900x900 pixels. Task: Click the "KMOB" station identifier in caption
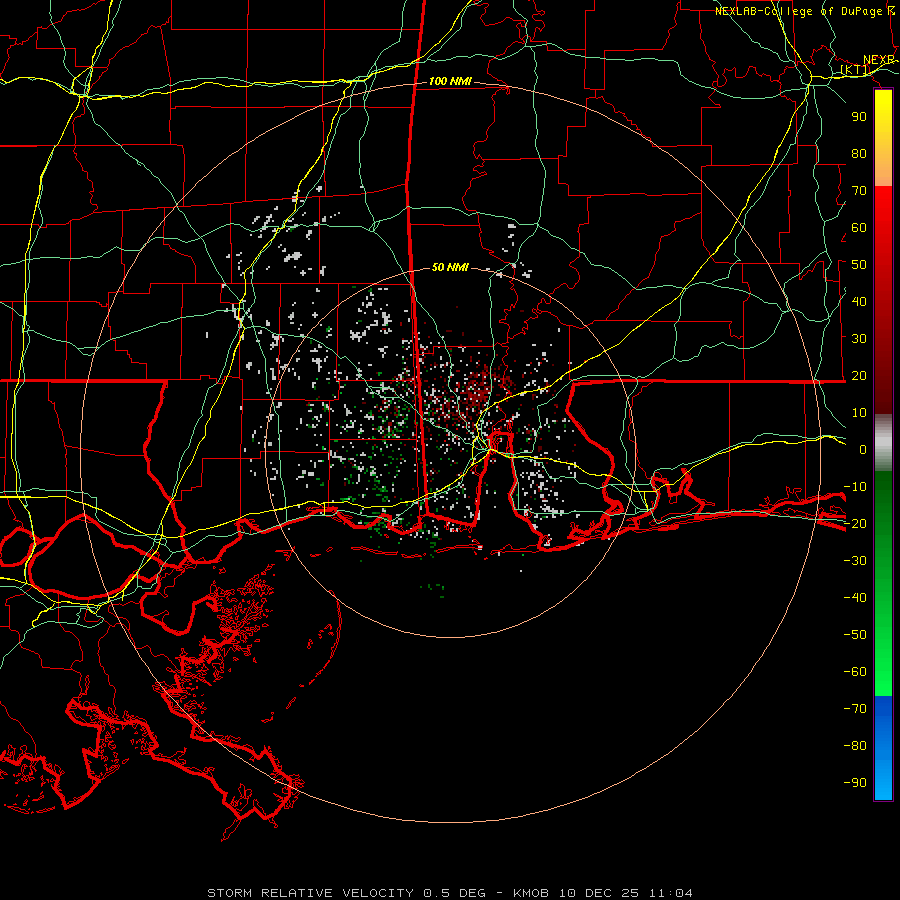tap(531, 893)
